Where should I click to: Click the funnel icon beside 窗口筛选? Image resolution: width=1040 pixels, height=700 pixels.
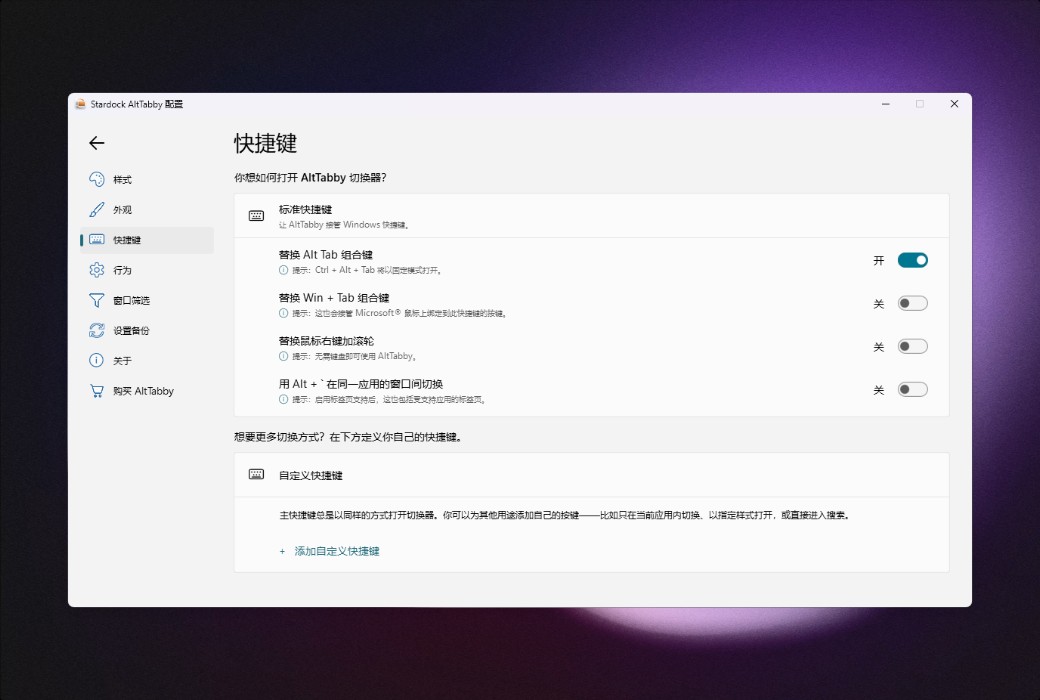pyautogui.click(x=97, y=300)
